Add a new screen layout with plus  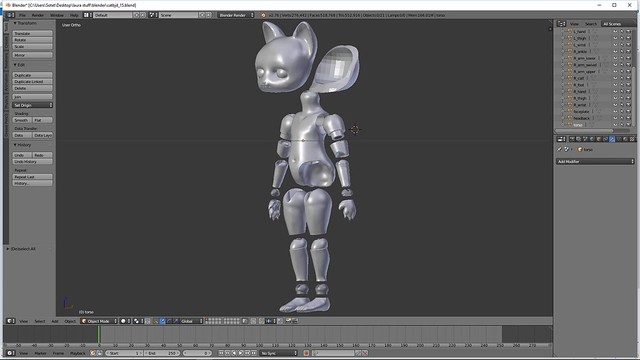[137, 15]
